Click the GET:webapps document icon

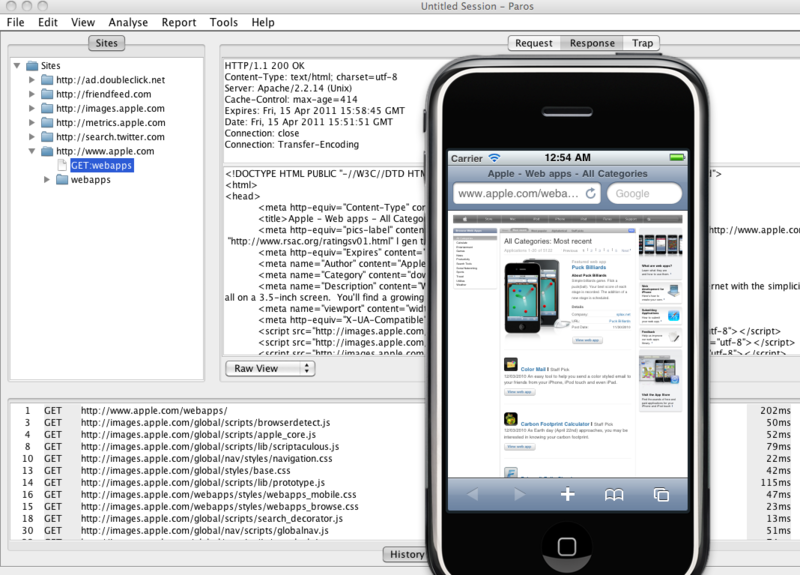click(x=62, y=165)
